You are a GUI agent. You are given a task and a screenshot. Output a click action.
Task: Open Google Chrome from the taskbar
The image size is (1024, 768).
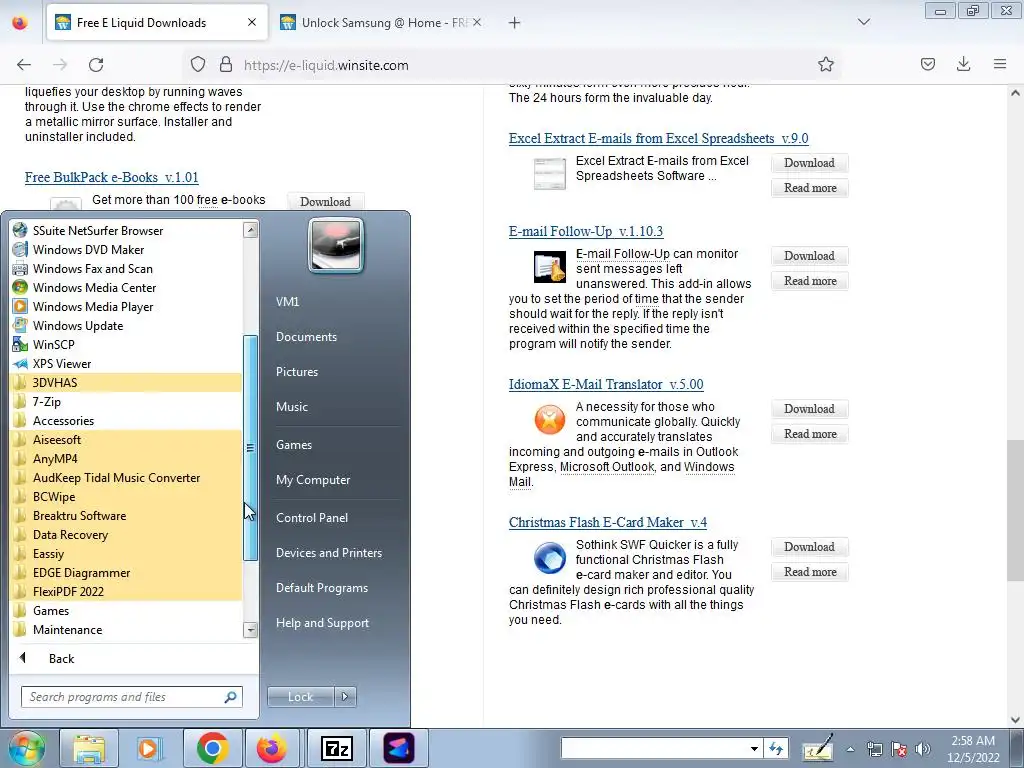click(x=212, y=748)
